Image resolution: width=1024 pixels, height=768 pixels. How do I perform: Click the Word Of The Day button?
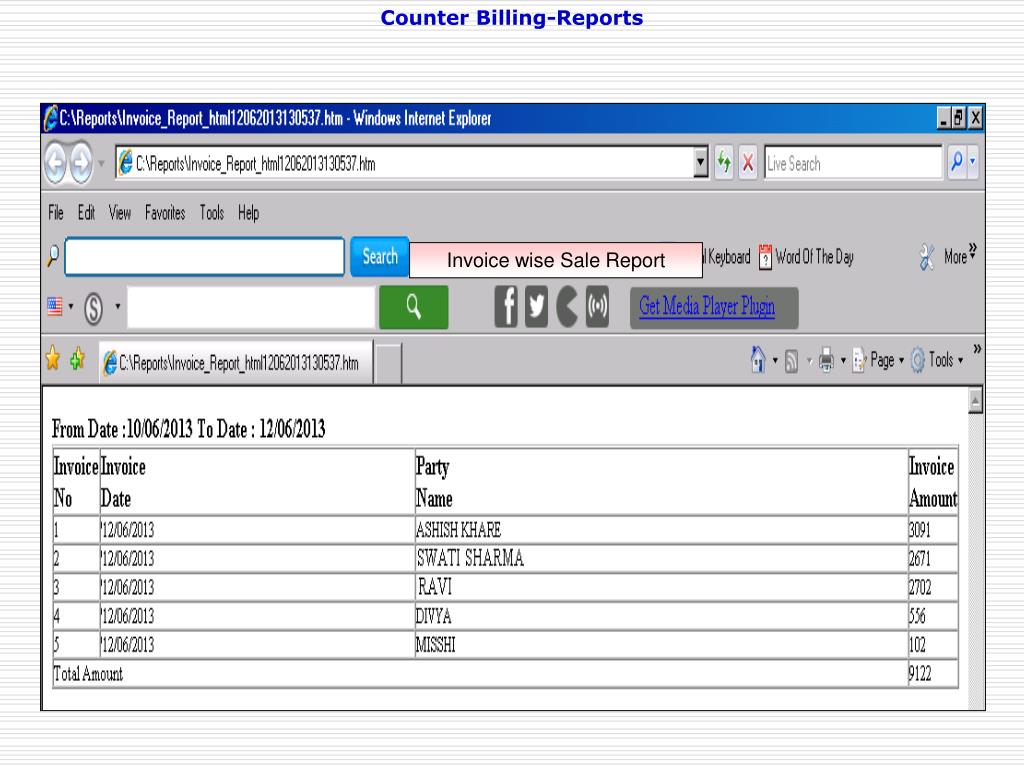pos(807,257)
